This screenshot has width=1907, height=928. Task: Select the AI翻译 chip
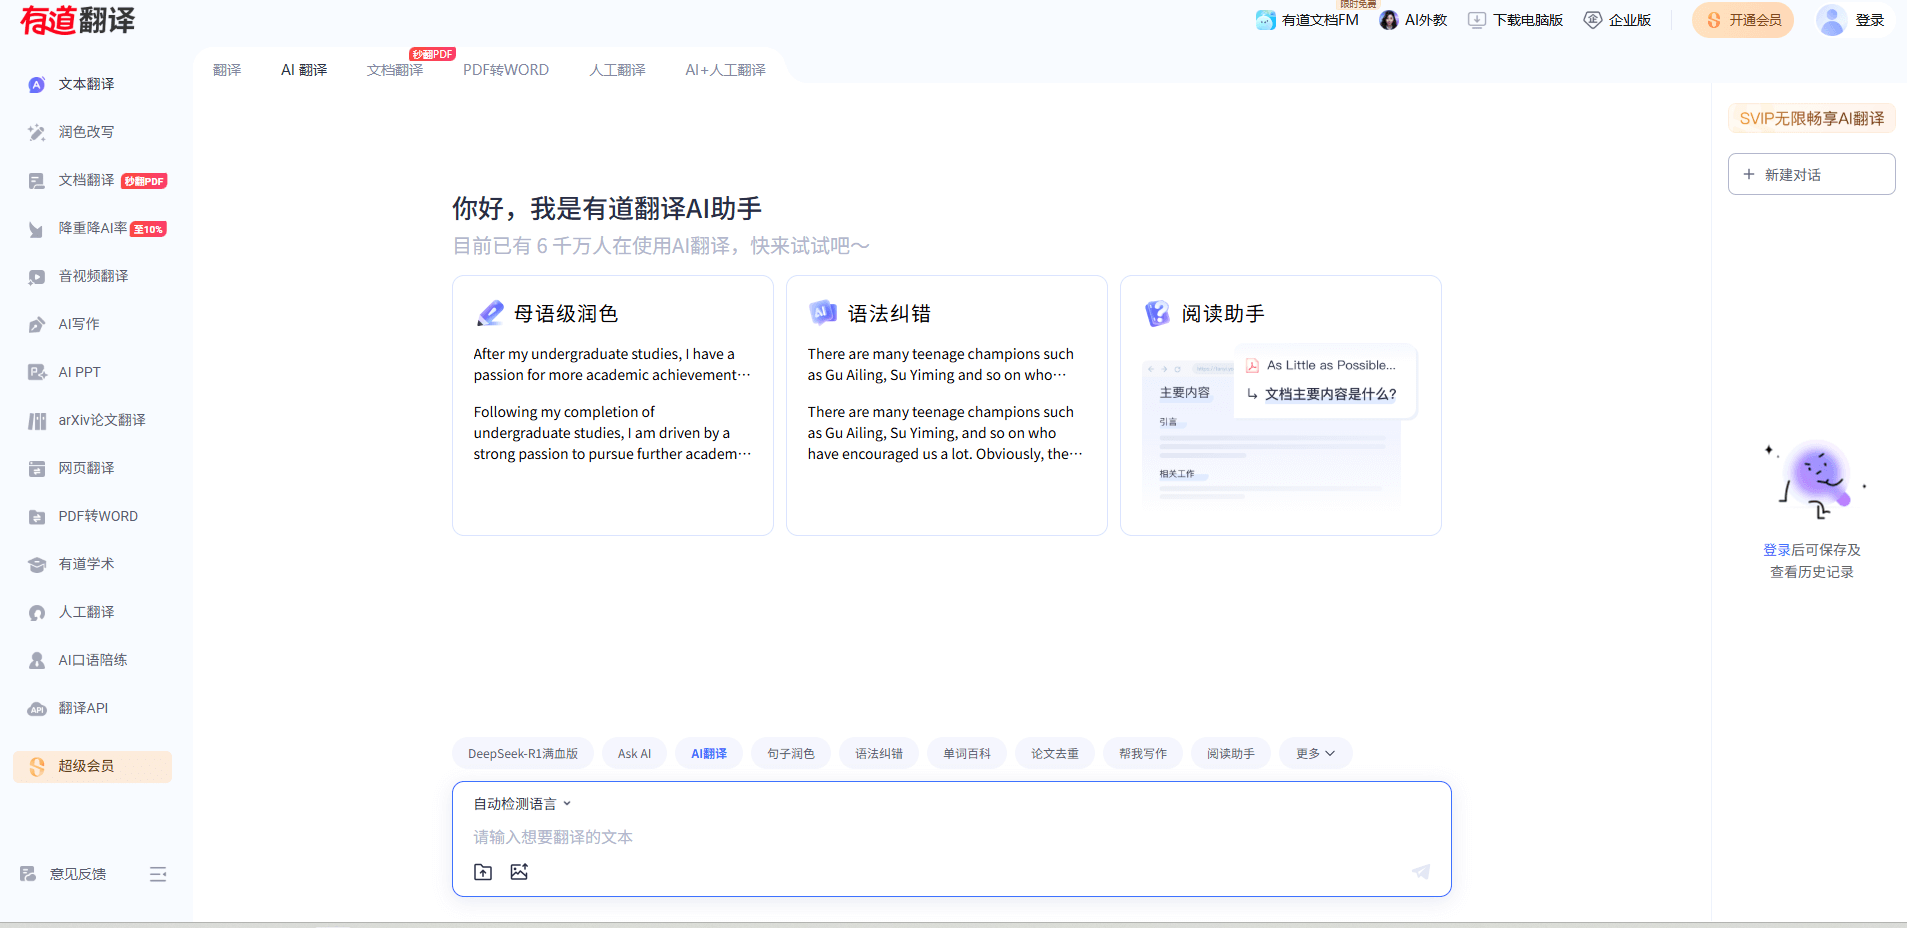pos(709,754)
